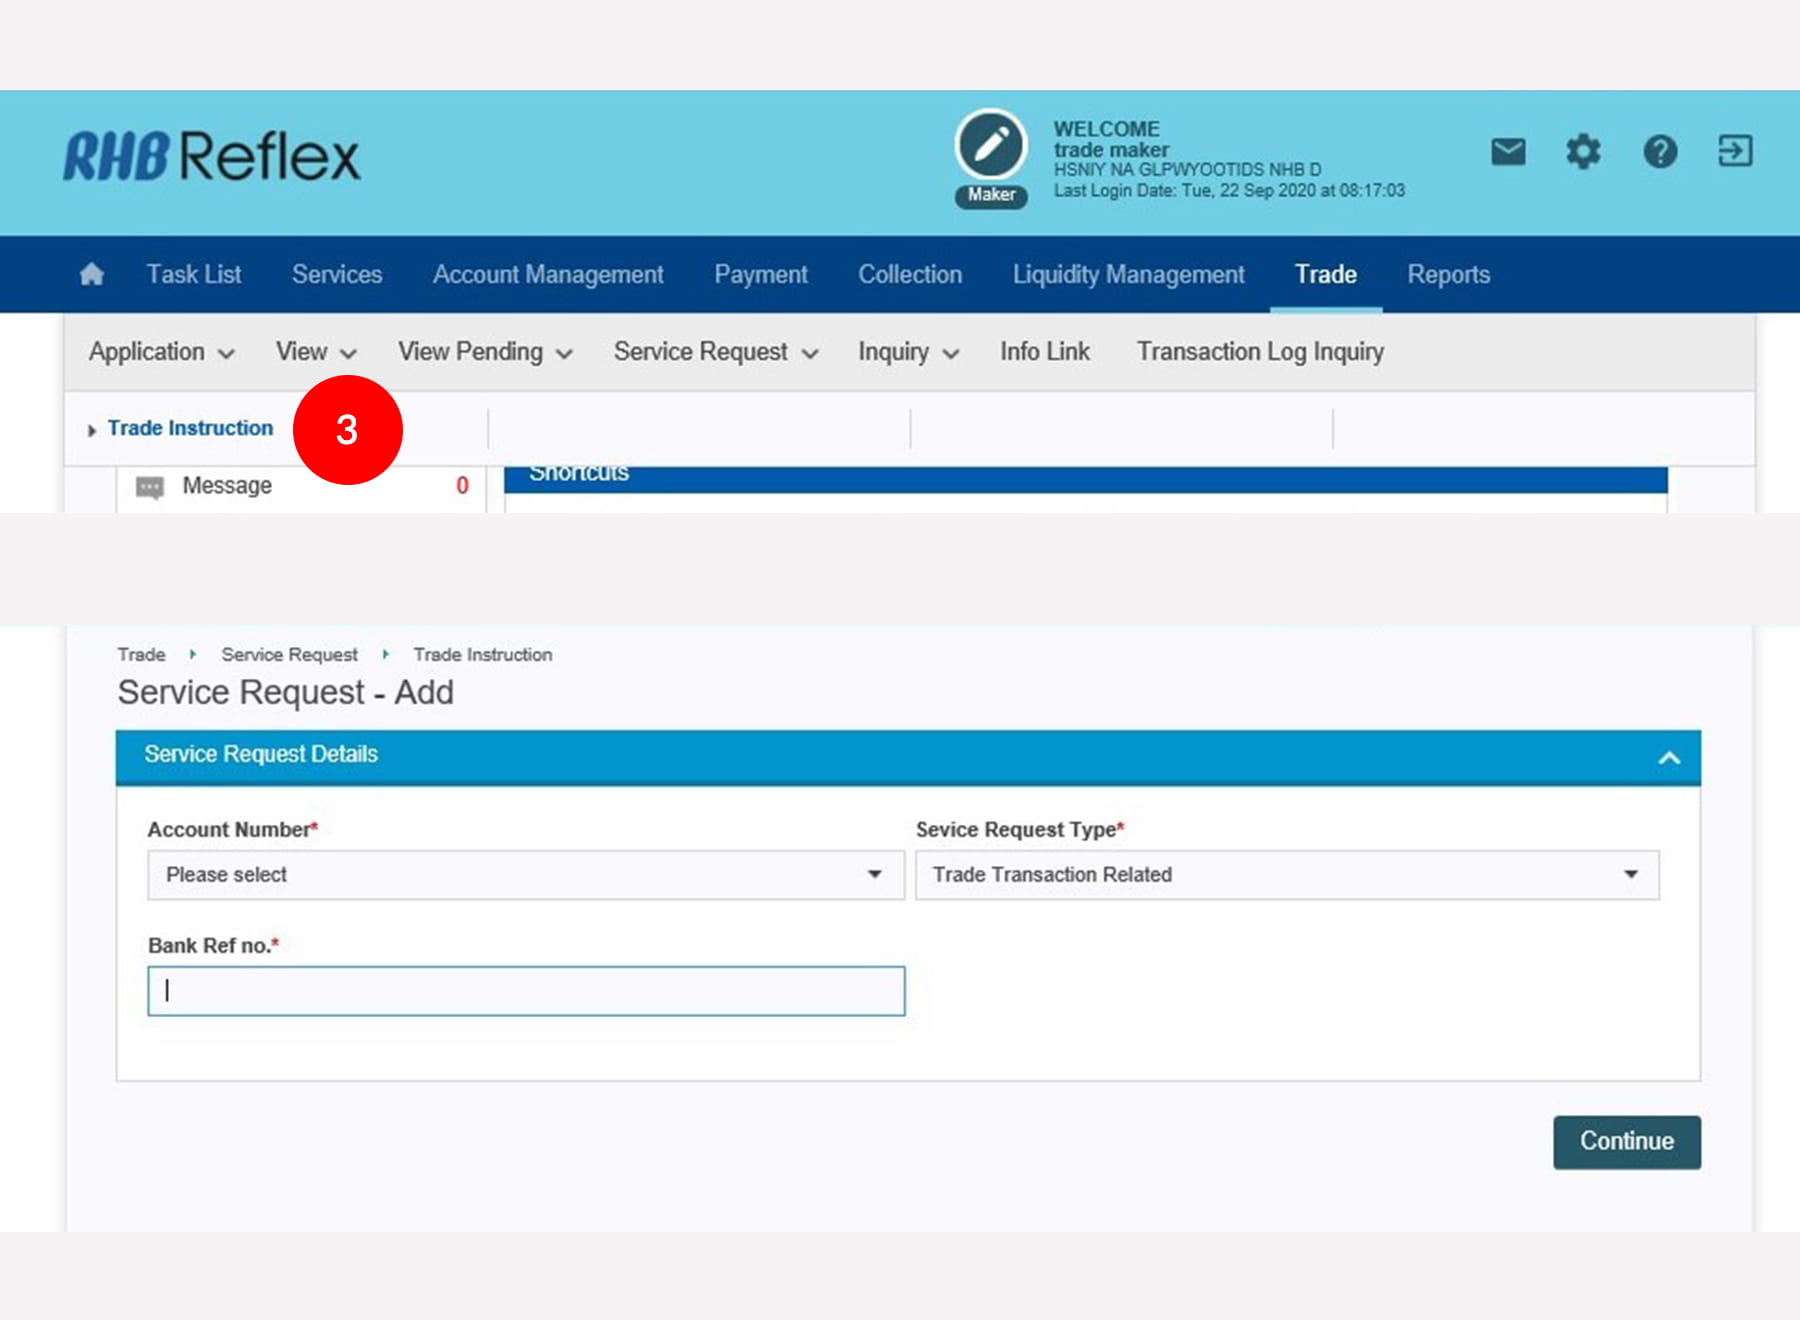This screenshot has height=1320, width=1800.
Task: Open the Reports tab
Action: pos(1448,275)
